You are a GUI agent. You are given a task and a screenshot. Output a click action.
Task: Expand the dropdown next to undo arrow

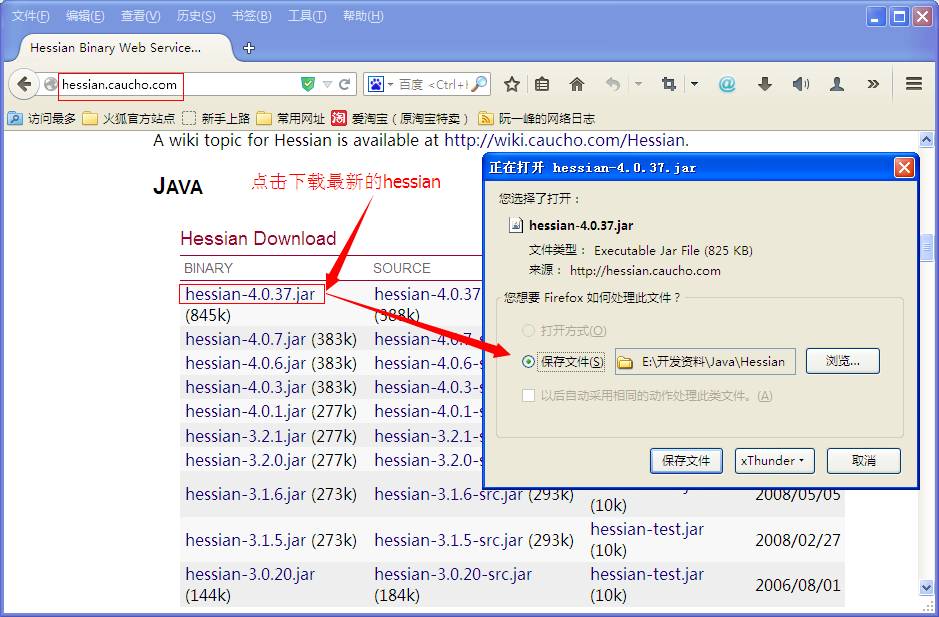click(638, 84)
